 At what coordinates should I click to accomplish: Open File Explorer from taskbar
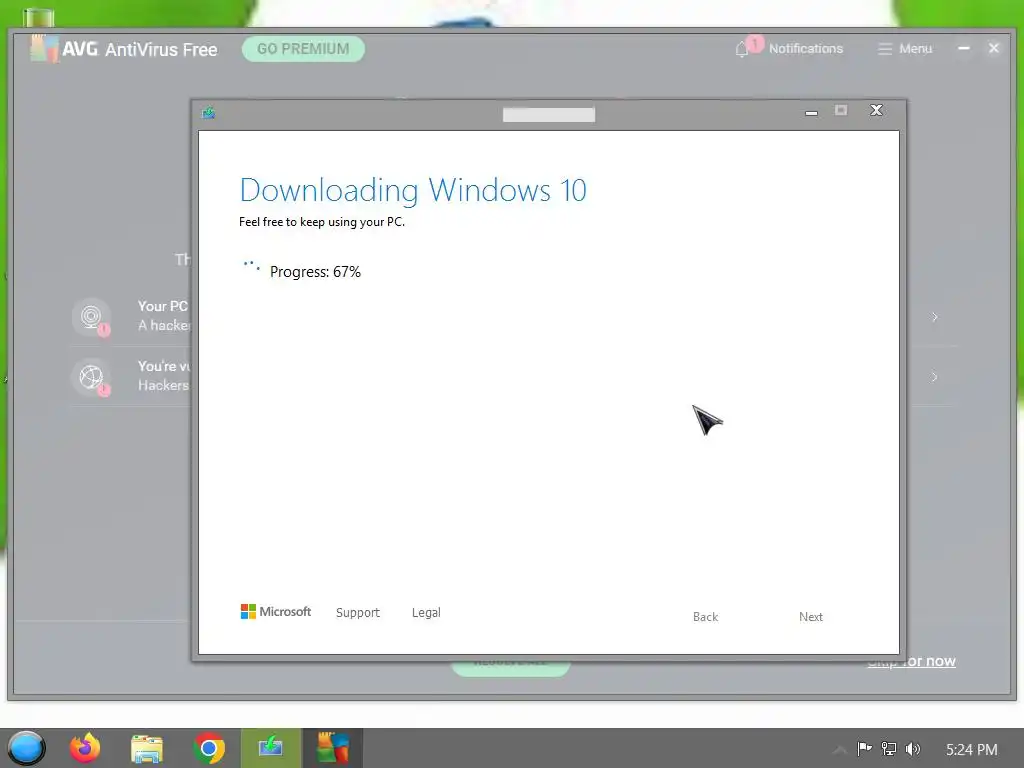pyautogui.click(x=147, y=748)
